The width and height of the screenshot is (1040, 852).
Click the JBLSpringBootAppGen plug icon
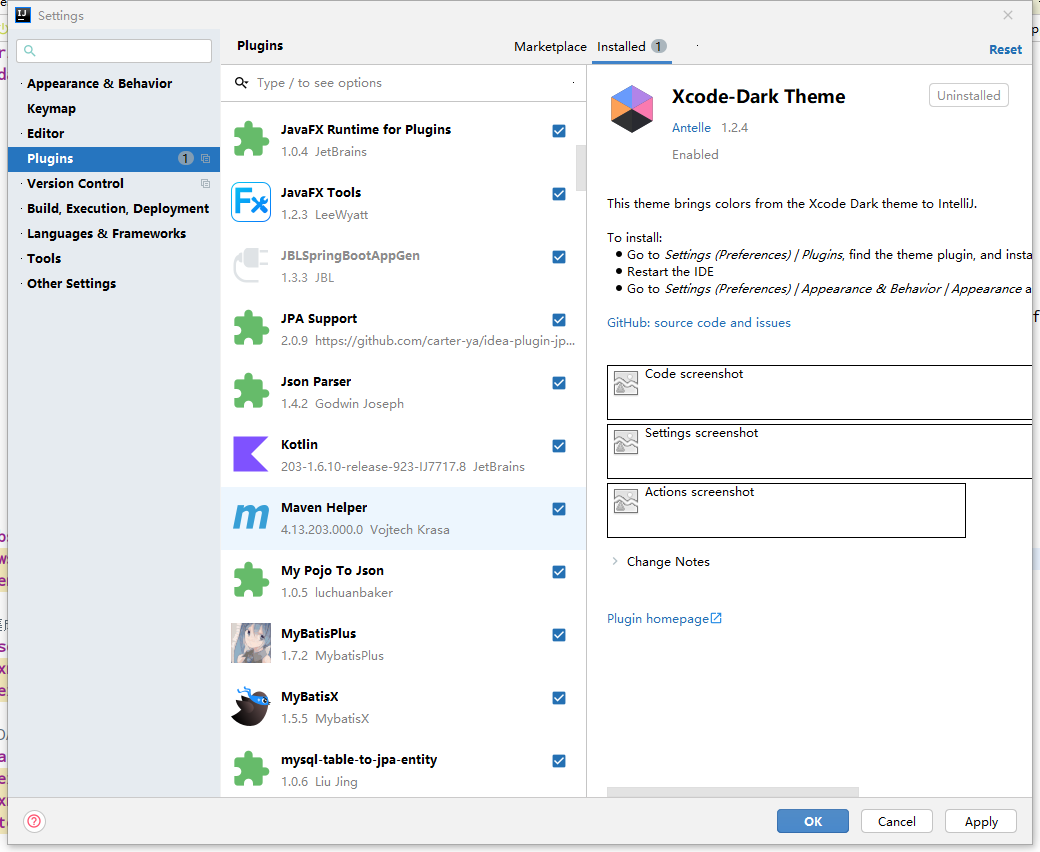point(251,265)
